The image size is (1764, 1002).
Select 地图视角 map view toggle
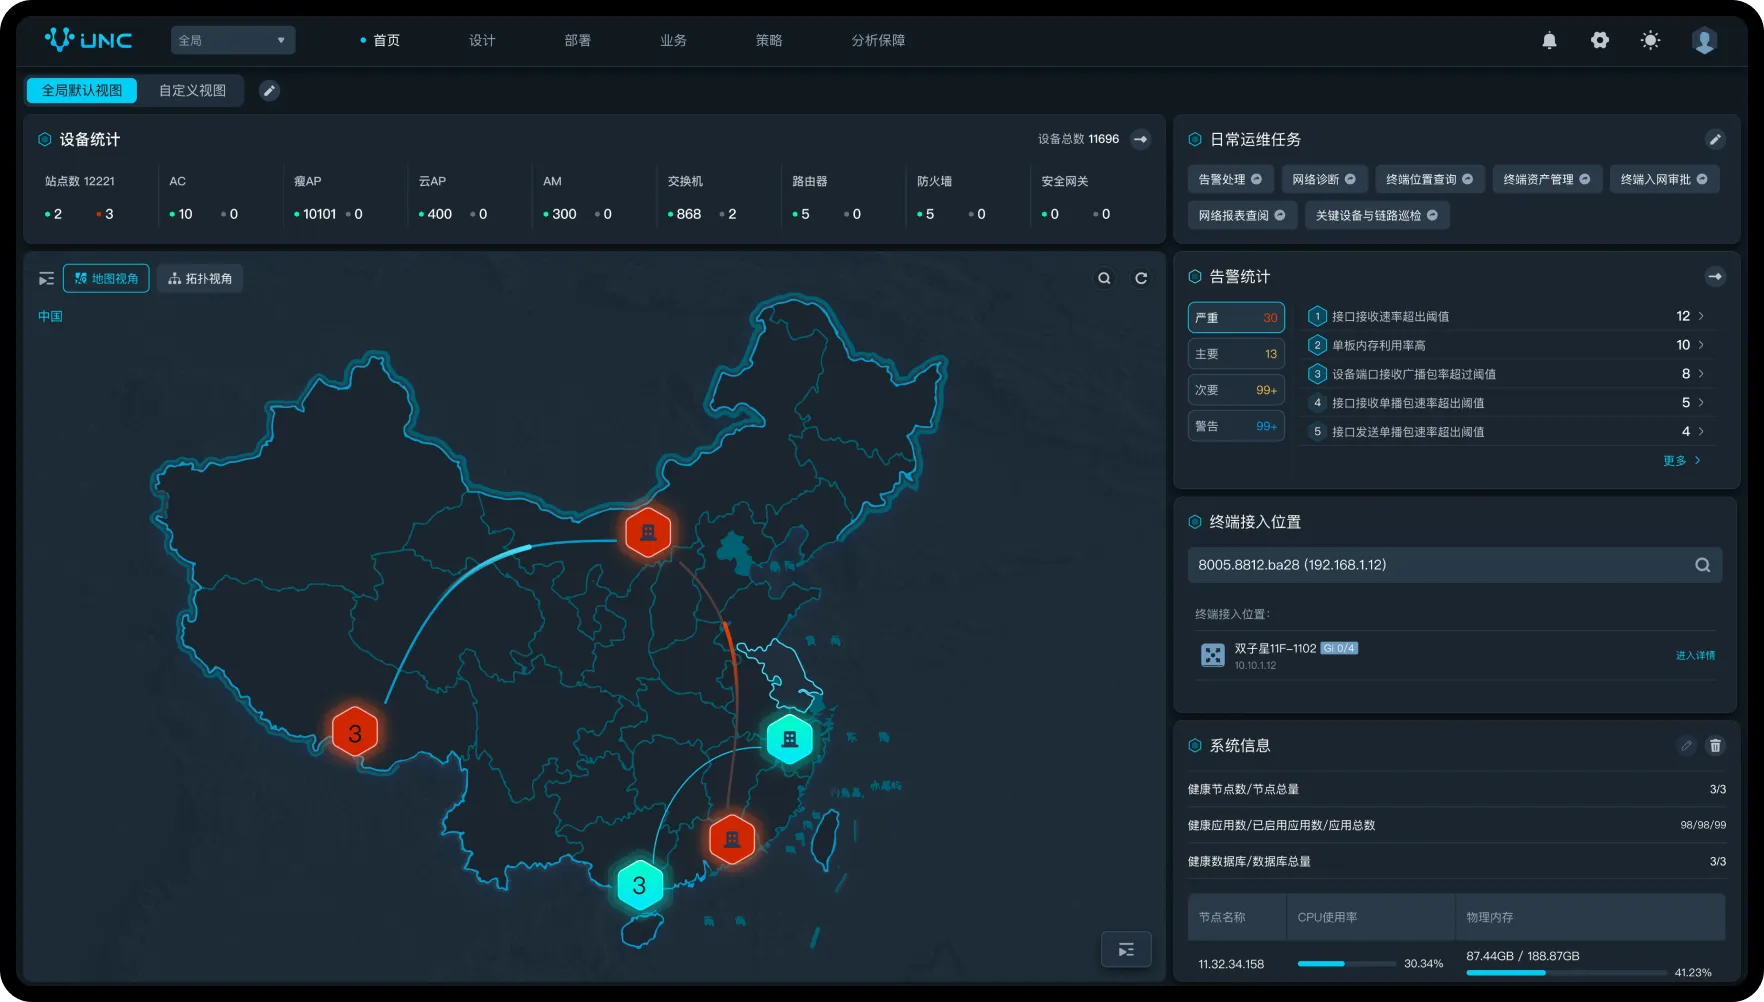(x=106, y=279)
